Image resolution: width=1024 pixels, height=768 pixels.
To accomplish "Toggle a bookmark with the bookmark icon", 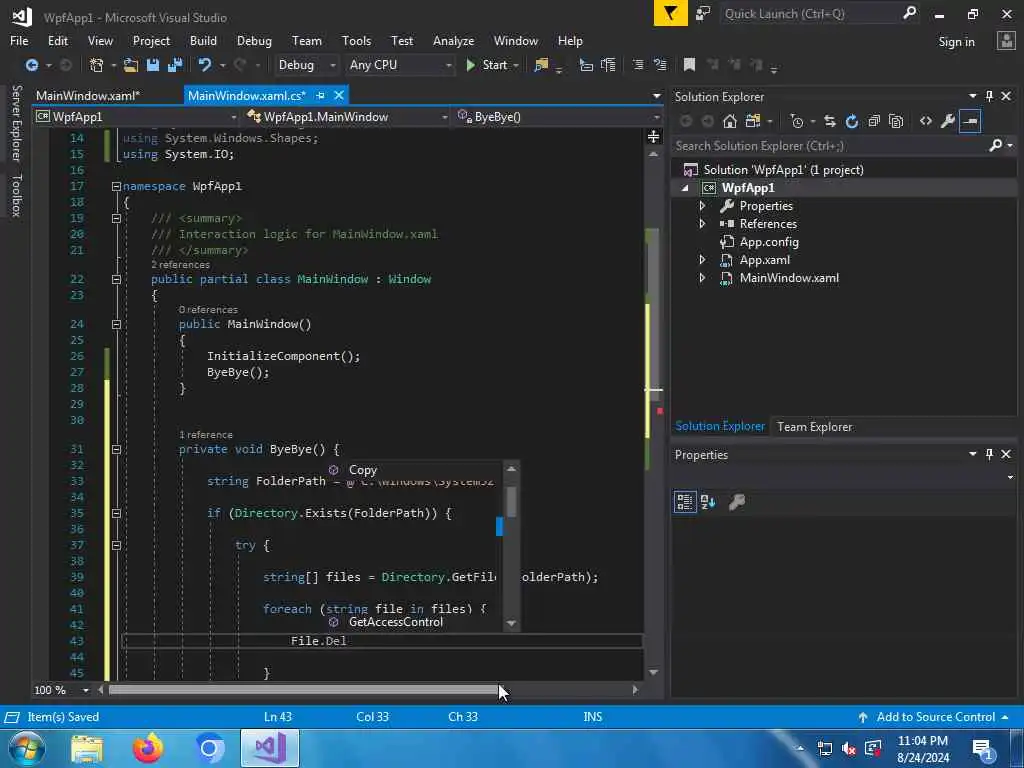I will click(x=689, y=65).
